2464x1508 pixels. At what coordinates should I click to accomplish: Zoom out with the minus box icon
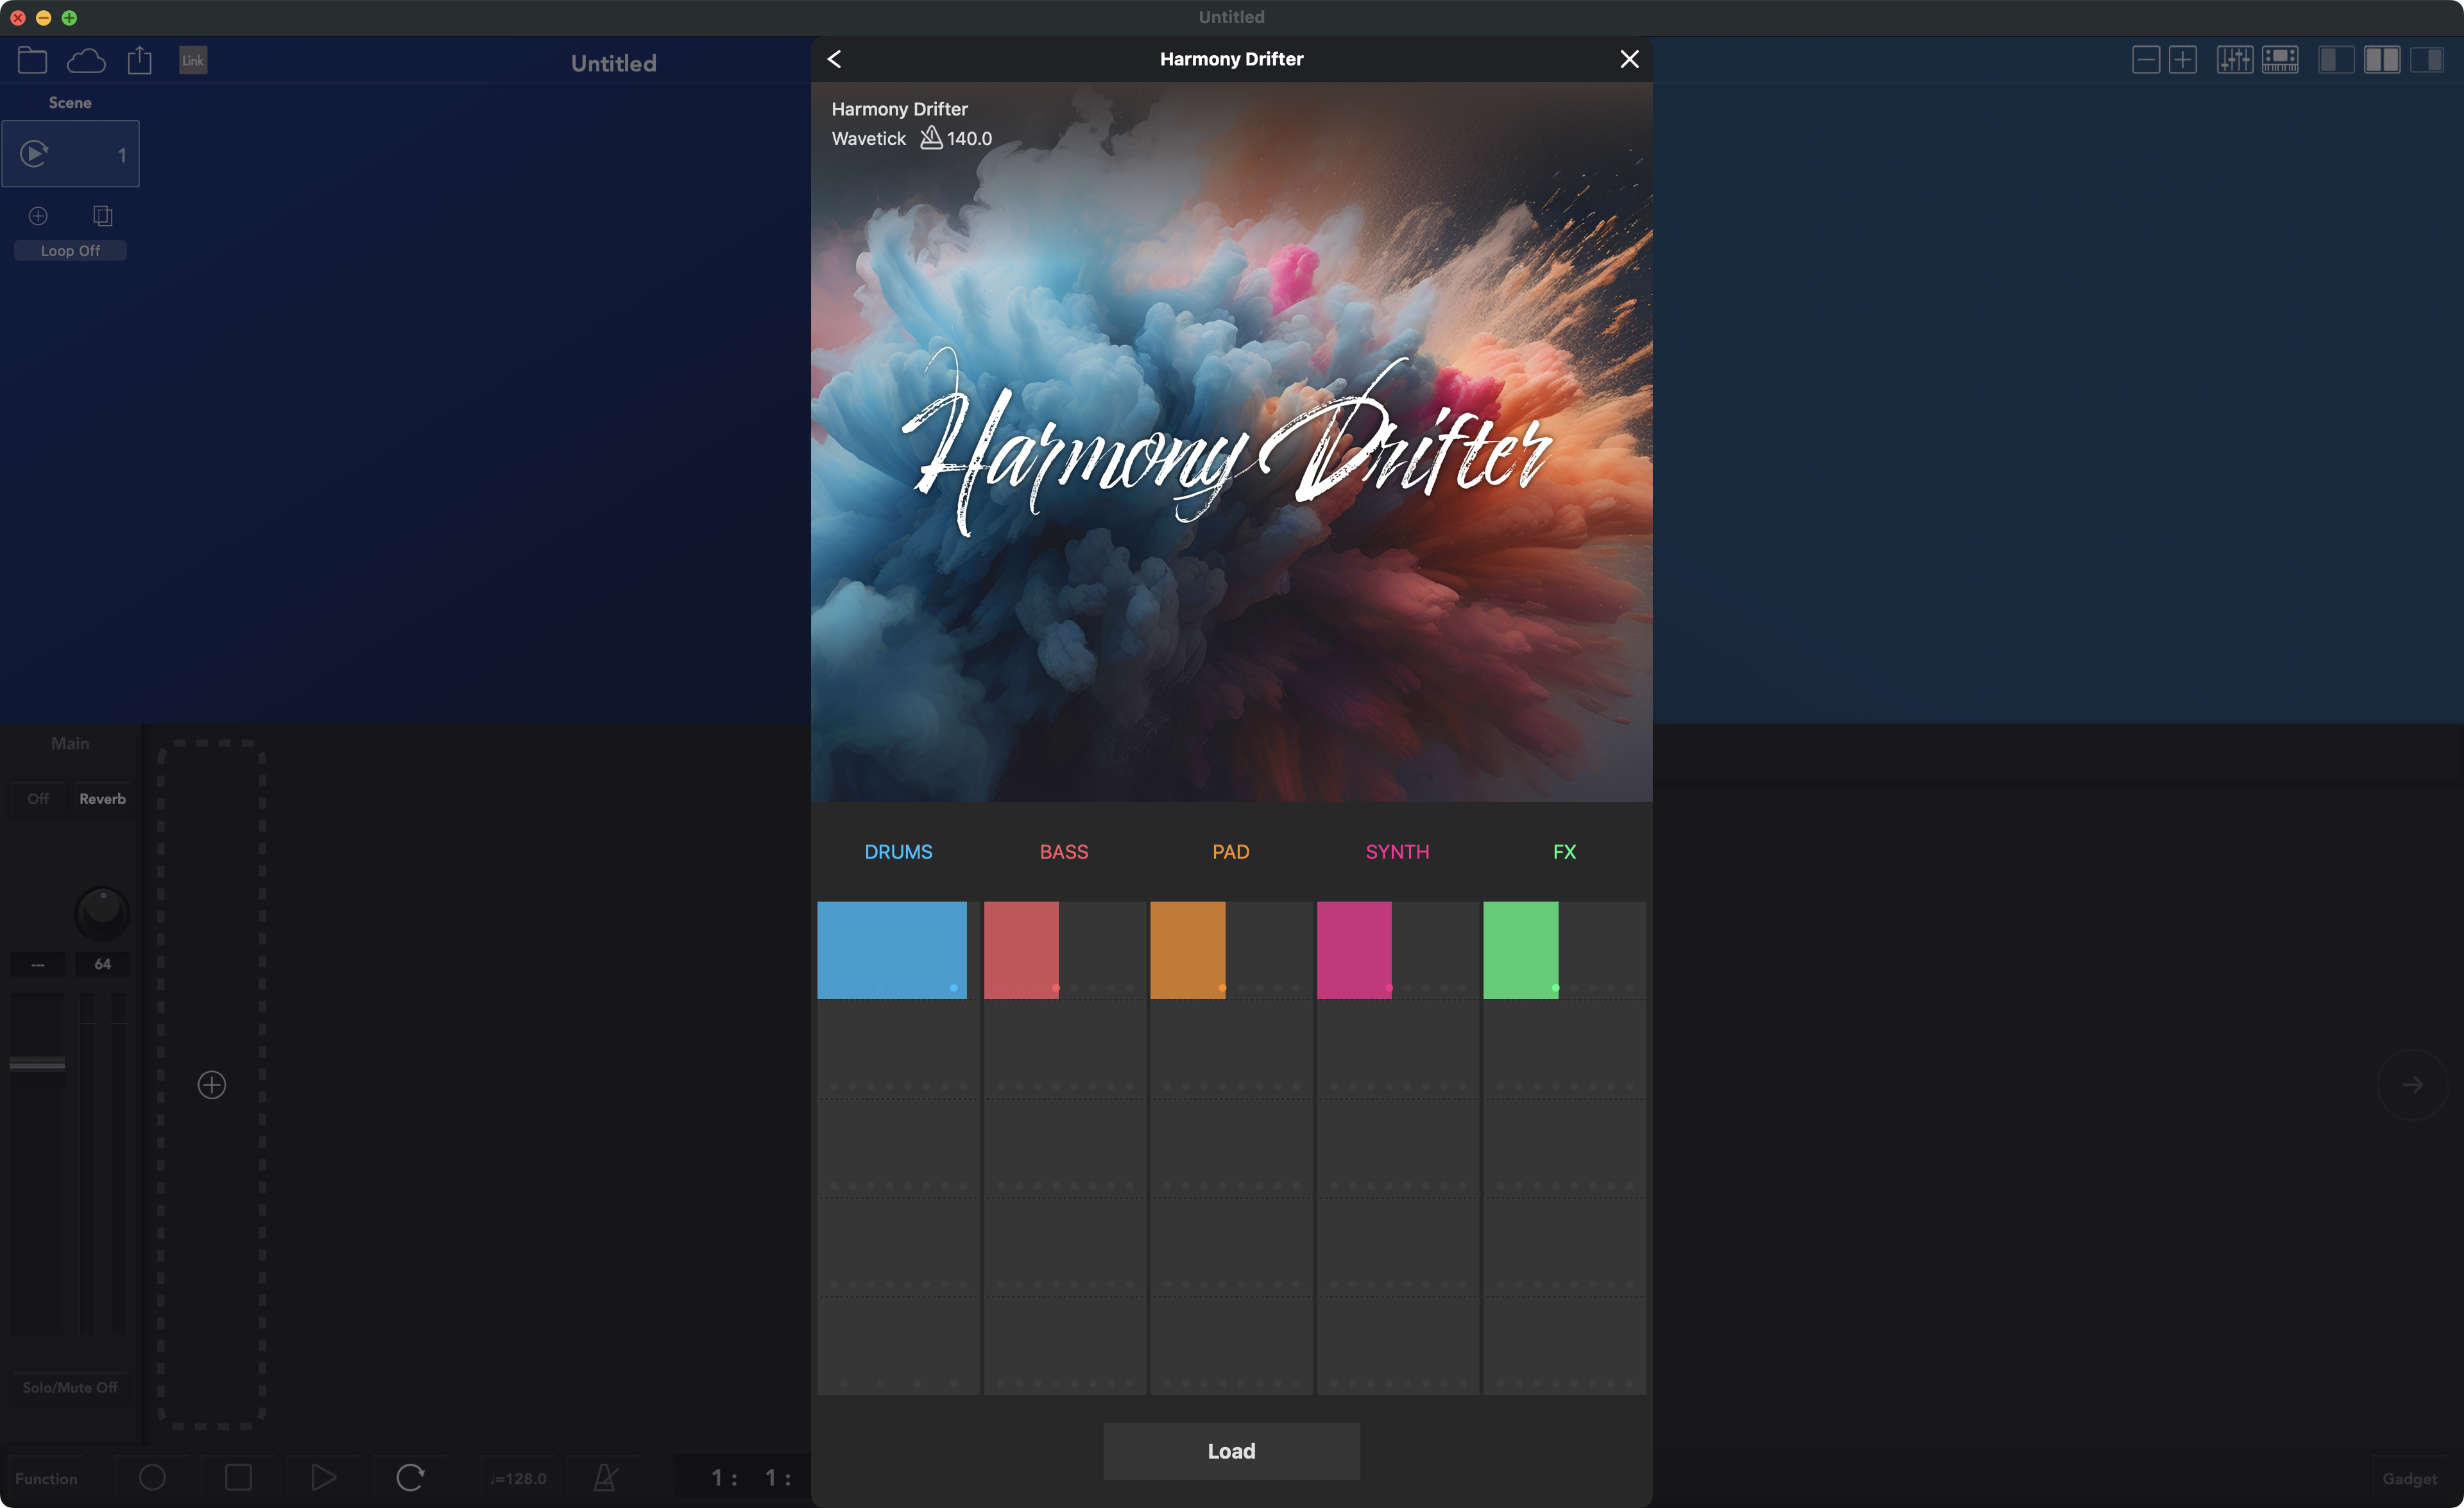(2146, 60)
